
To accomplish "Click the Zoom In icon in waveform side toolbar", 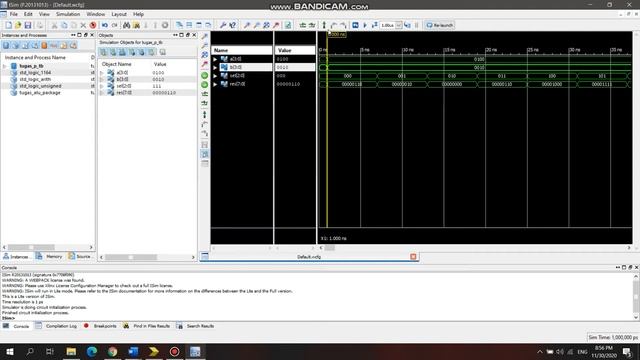I will tap(205, 37).
